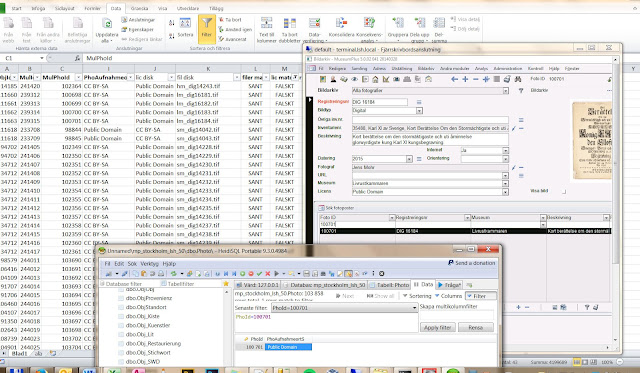
Task: Click the Excel formula bar showing MulPhoId
Action: pyautogui.click(x=192, y=58)
